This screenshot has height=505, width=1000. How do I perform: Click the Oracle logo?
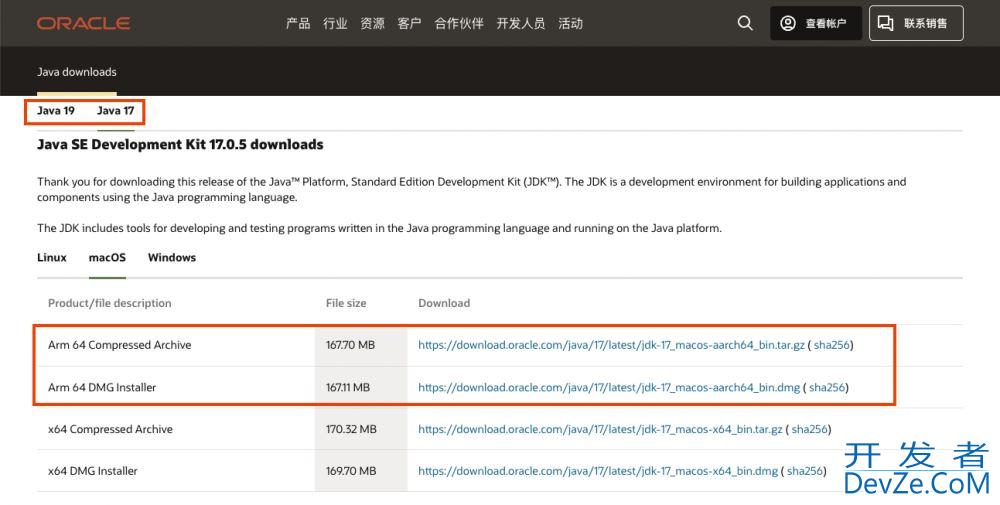click(x=84, y=24)
